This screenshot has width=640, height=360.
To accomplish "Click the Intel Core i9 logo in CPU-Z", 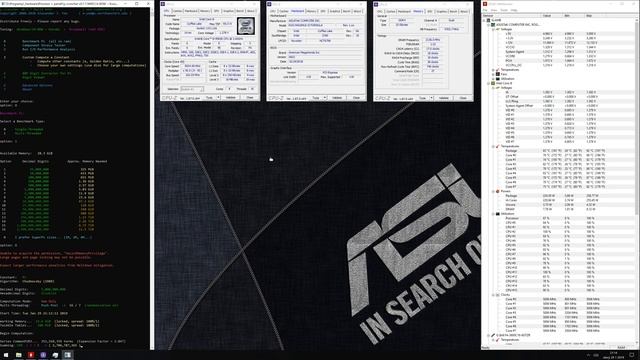I will click(x=246, y=26).
